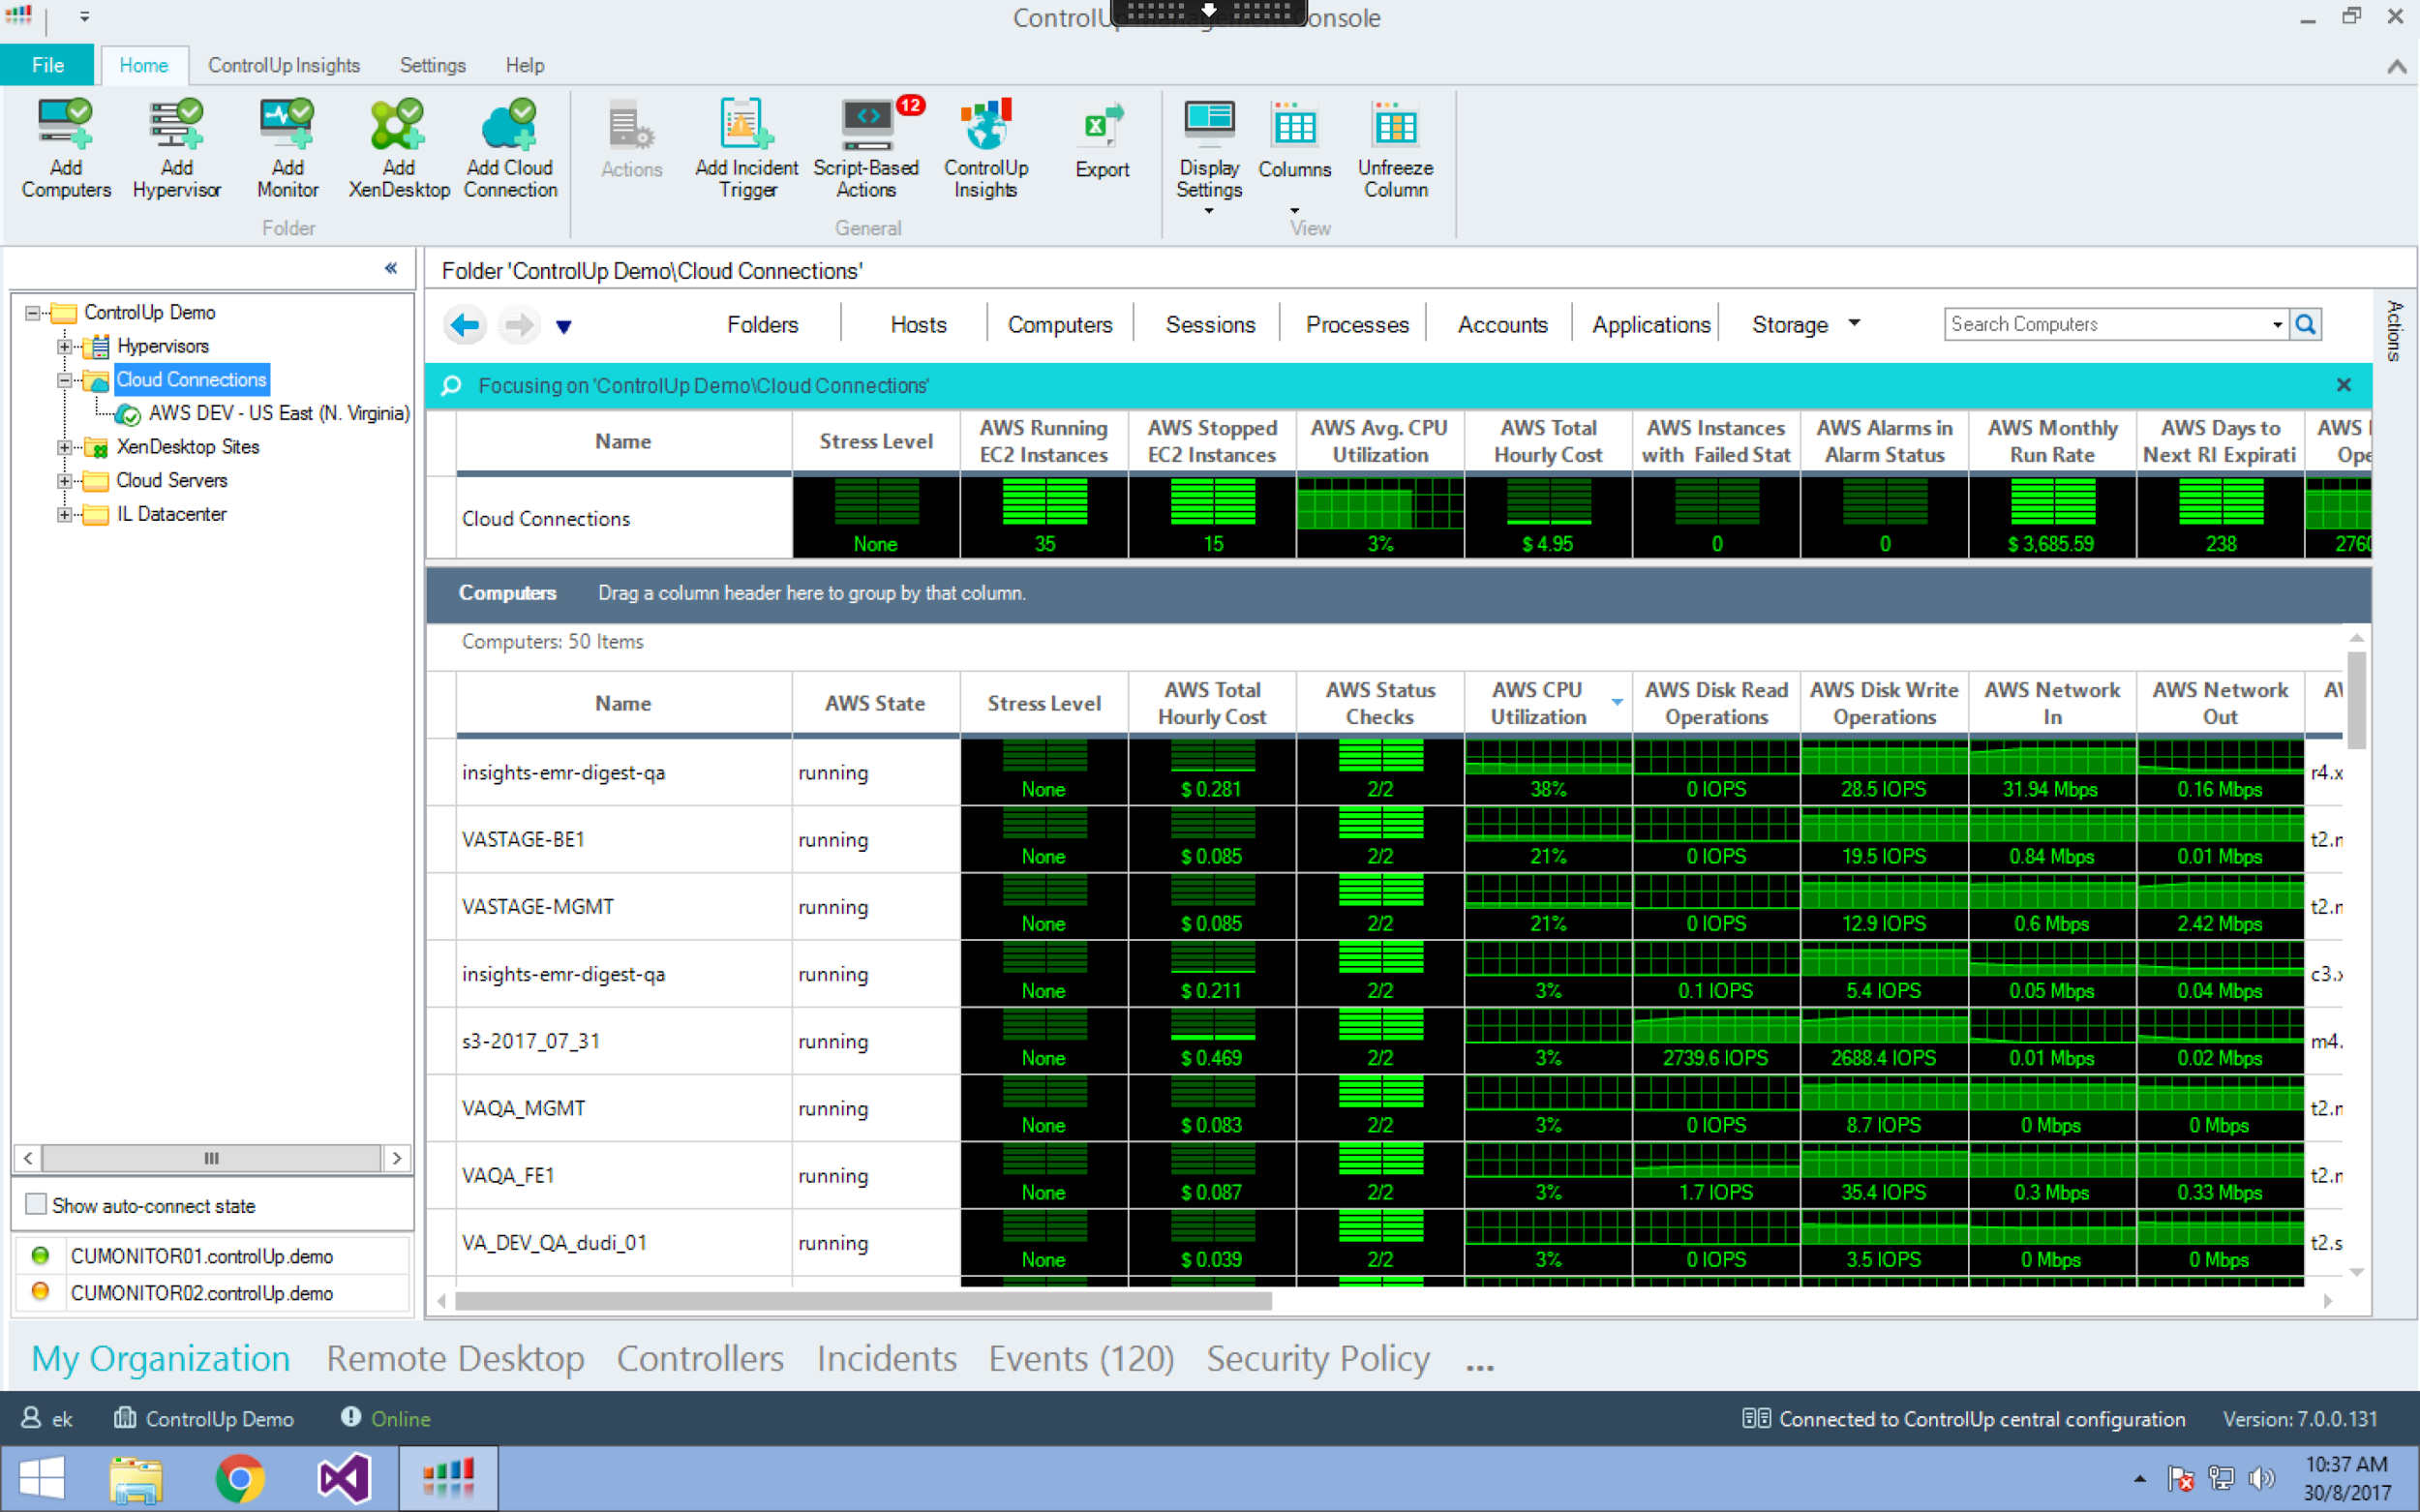Sort by the AWS CPU Utilization column
2420x1512 pixels.
tap(1538, 703)
